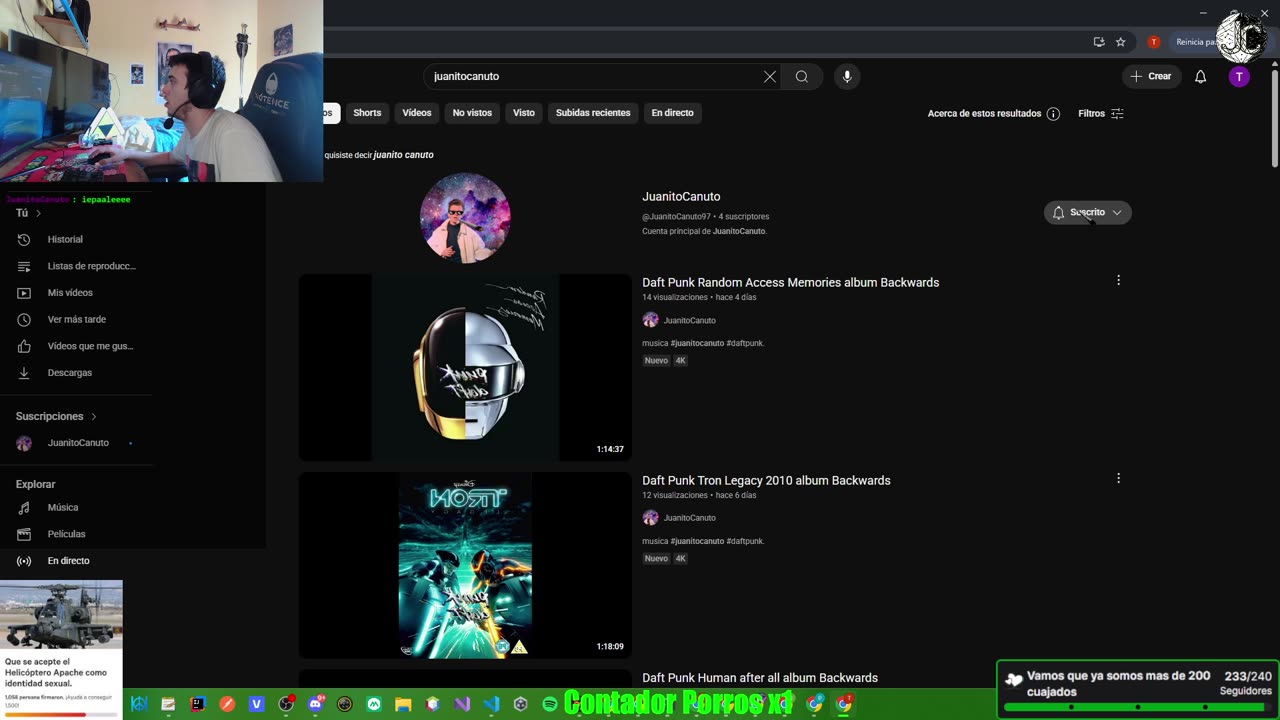Open the JetBrains IDE taskbar icon

[x=198, y=704]
